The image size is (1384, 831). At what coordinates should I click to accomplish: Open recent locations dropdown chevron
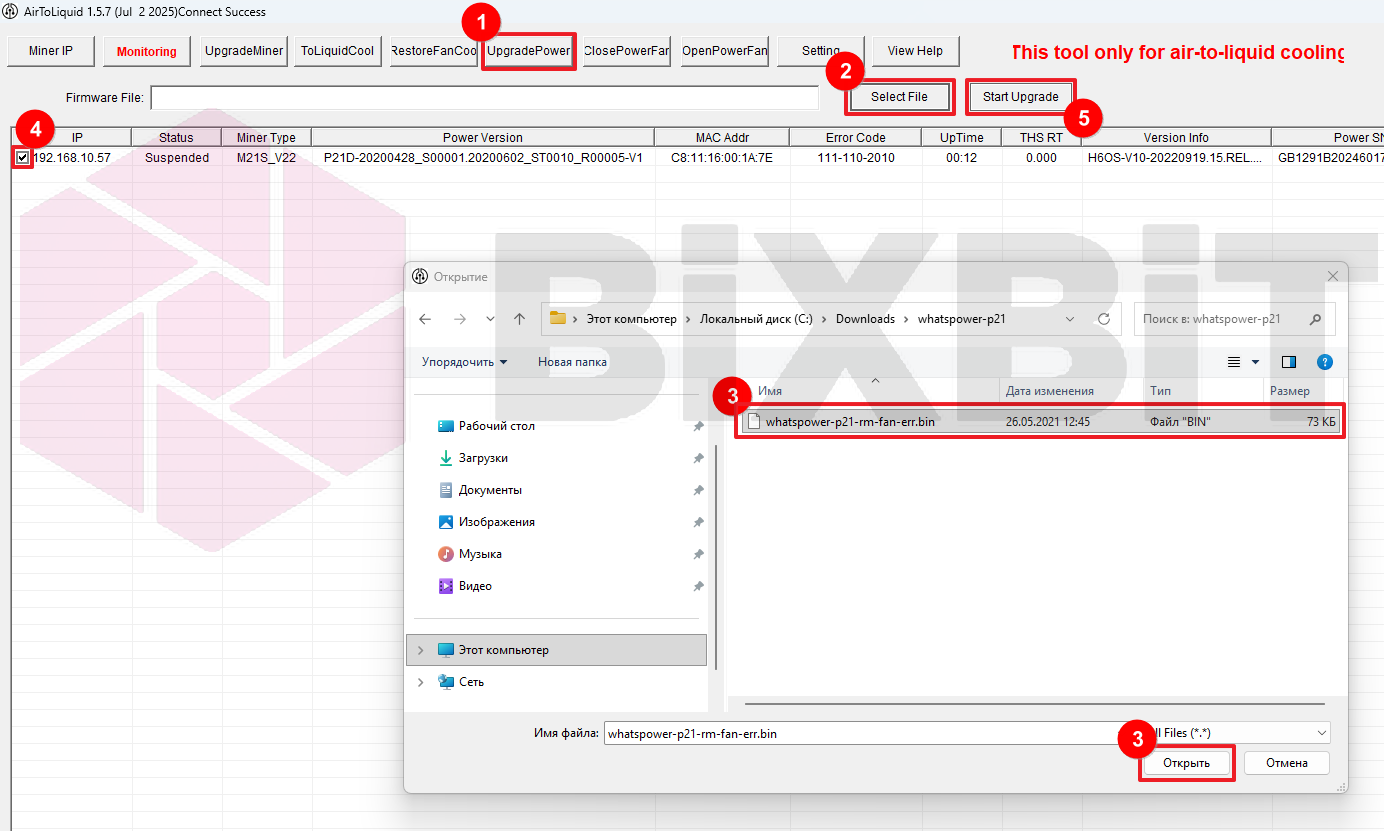tap(490, 319)
